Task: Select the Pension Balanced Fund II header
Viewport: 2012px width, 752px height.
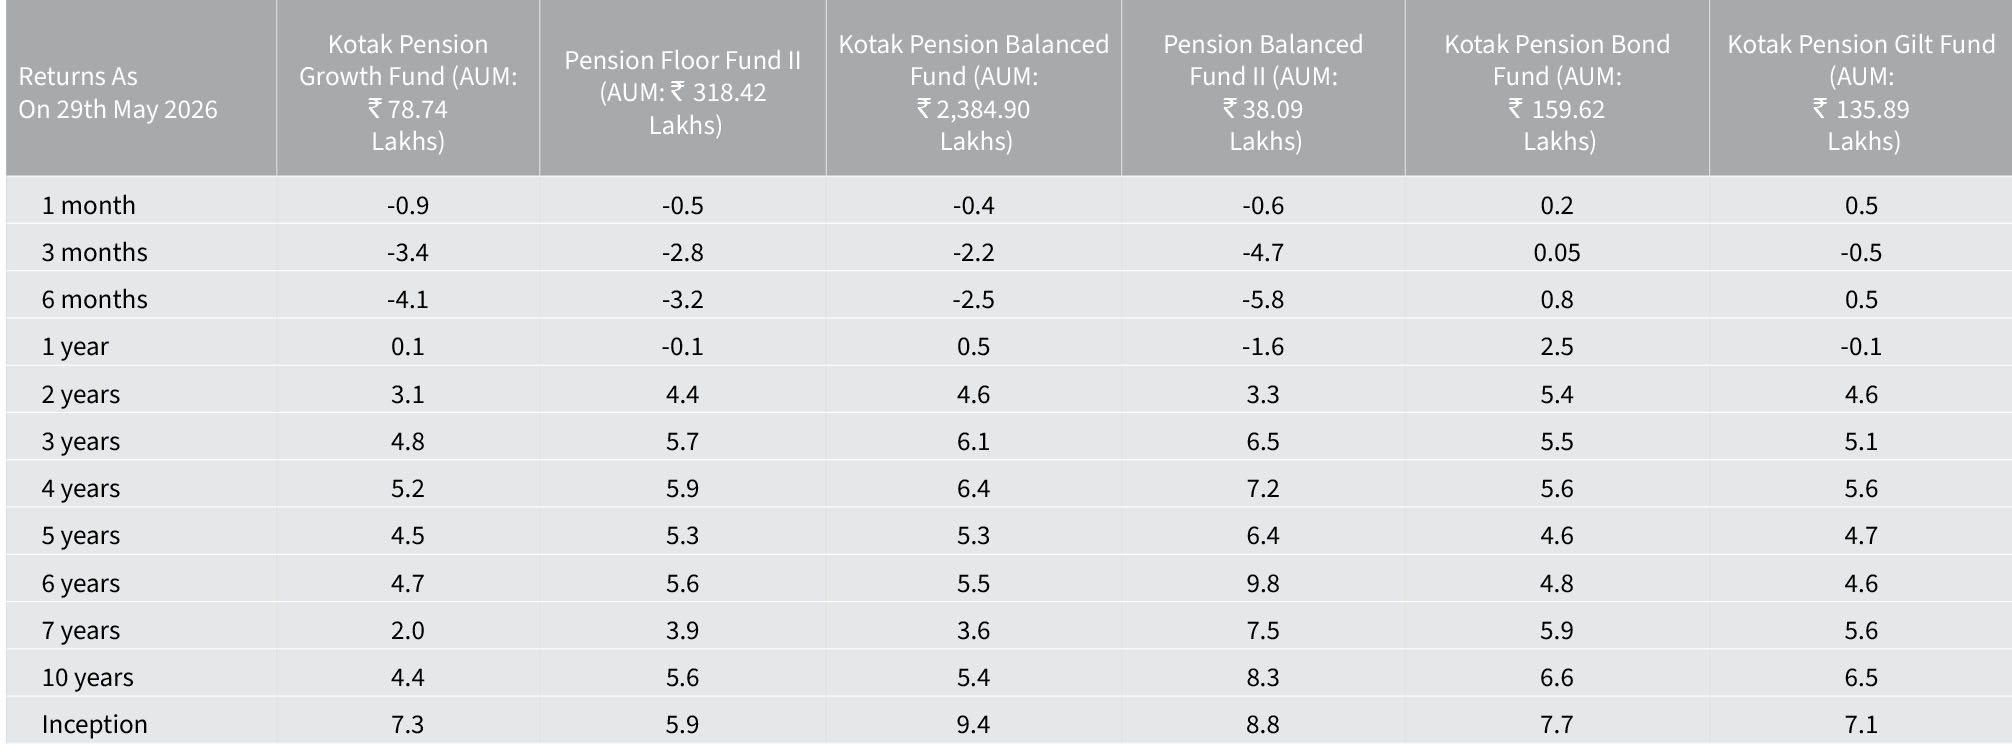Action: click(1263, 92)
